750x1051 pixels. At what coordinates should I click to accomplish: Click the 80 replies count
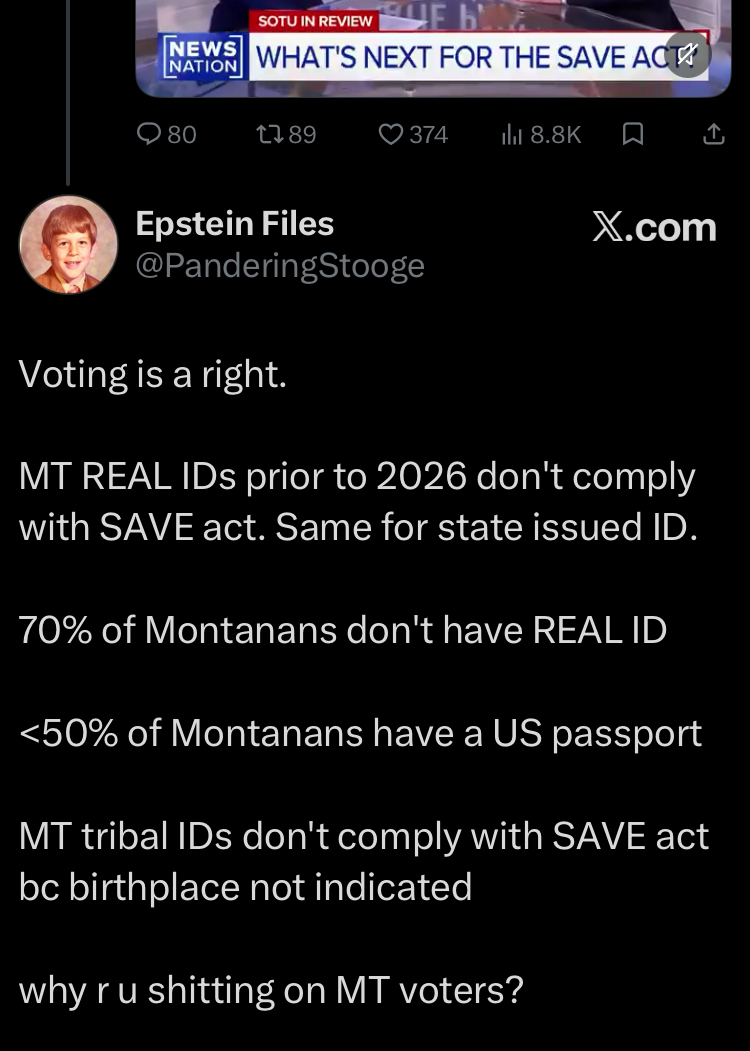(x=181, y=134)
